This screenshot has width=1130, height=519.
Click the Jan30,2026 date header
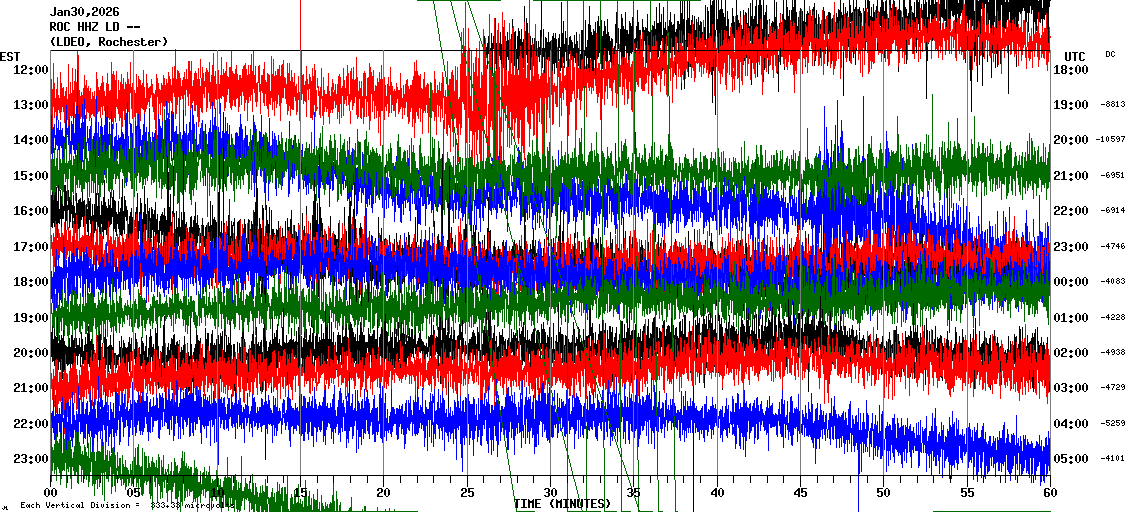(x=84, y=12)
